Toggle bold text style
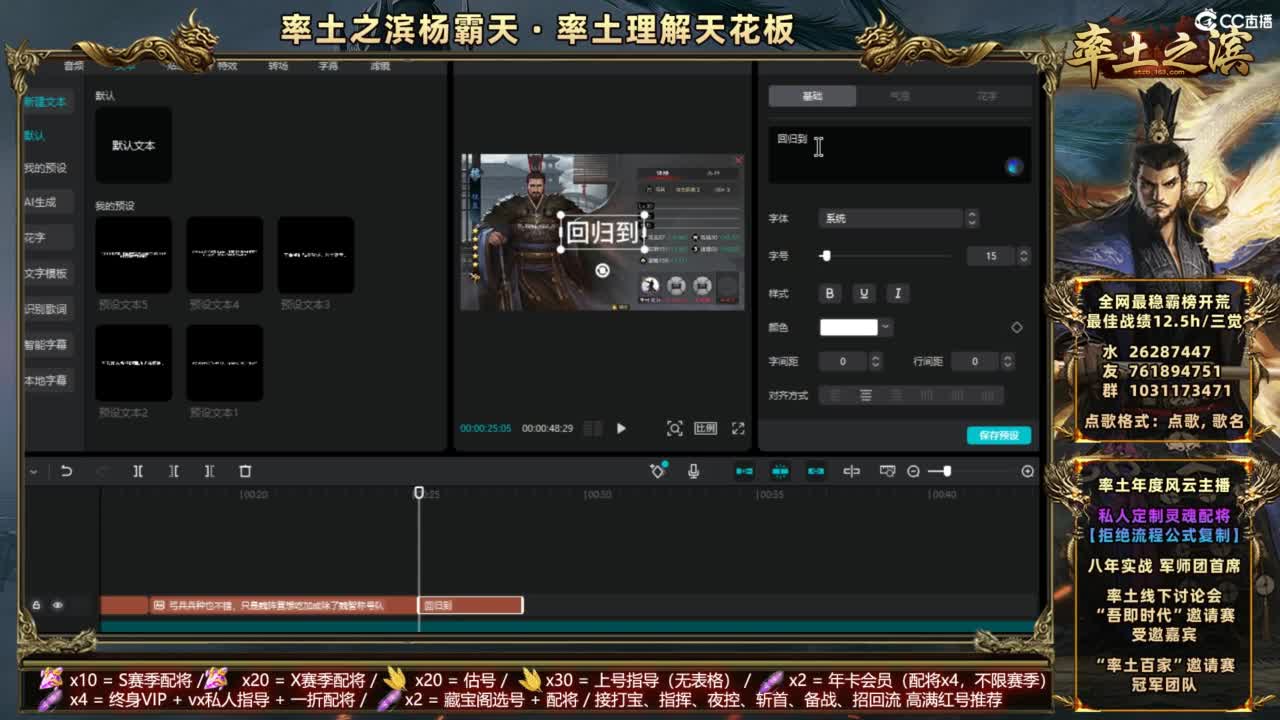Image resolution: width=1280 pixels, height=720 pixels. pos(829,293)
